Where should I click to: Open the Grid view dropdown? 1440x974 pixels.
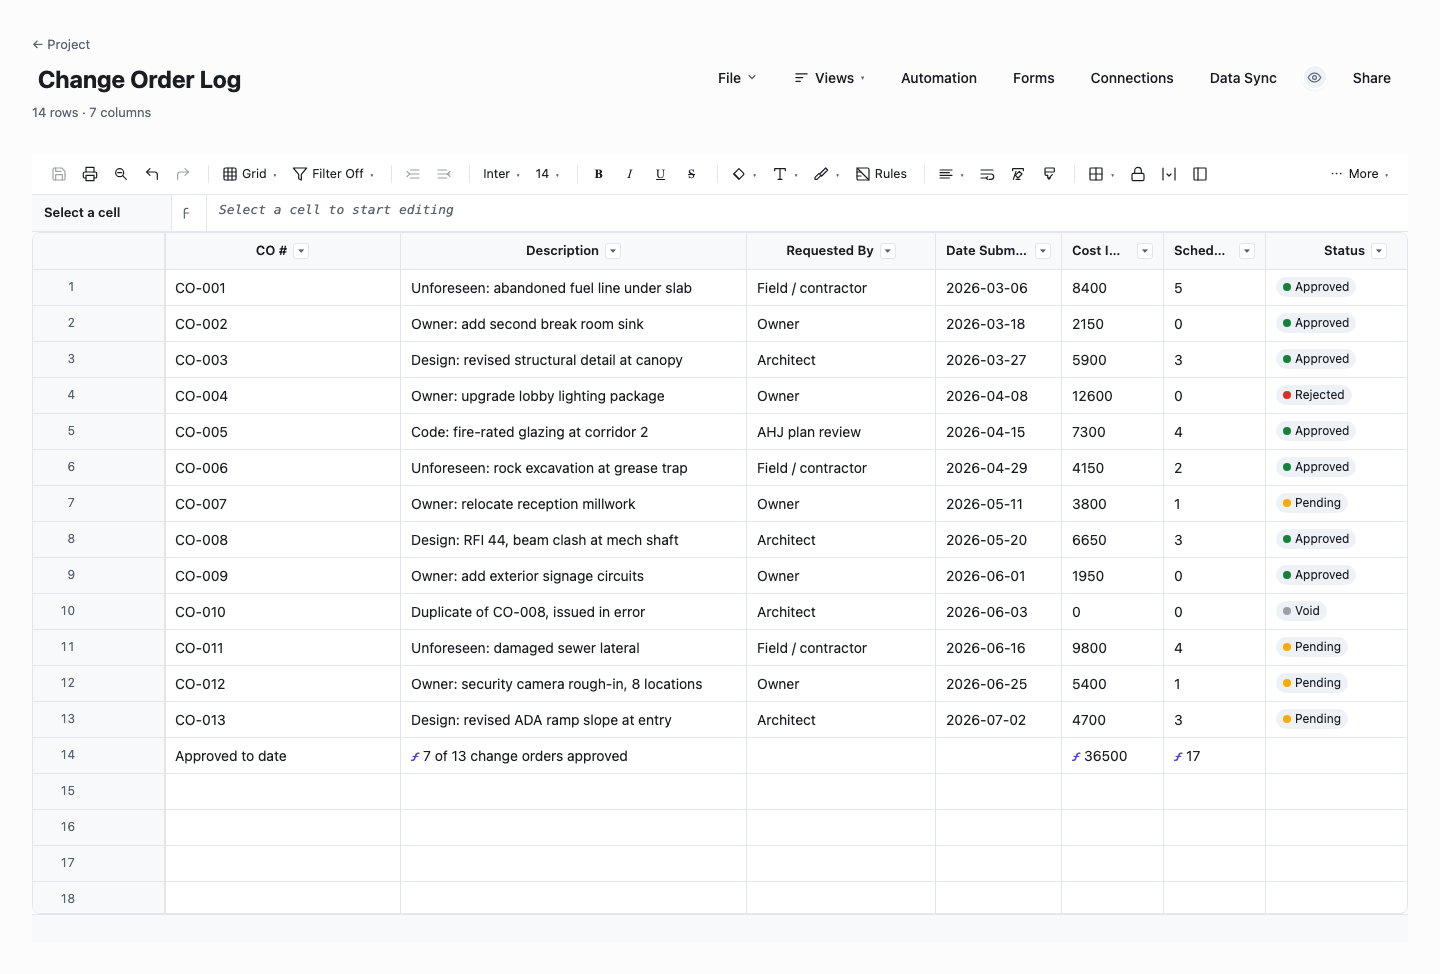pyautogui.click(x=250, y=174)
